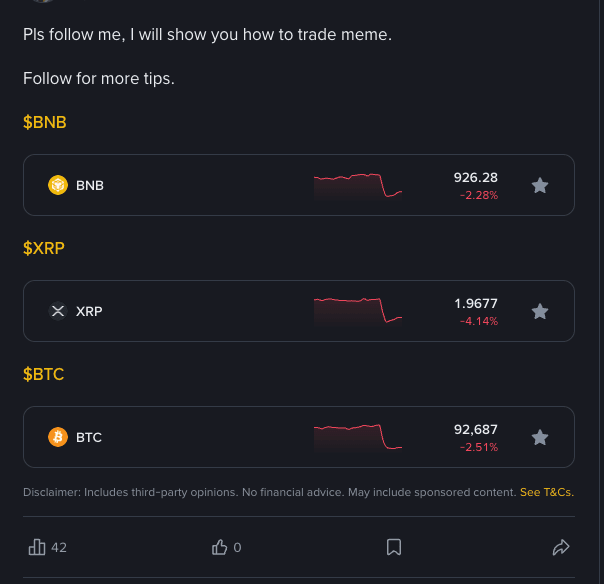
Task: View the BNB price sparkline chart
Action: point(358,185)
